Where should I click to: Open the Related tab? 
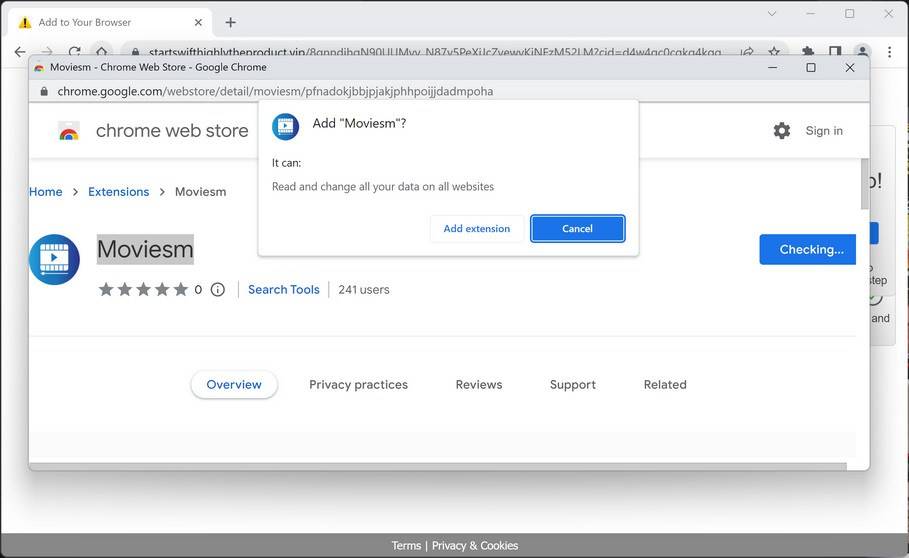click(665, 385)
